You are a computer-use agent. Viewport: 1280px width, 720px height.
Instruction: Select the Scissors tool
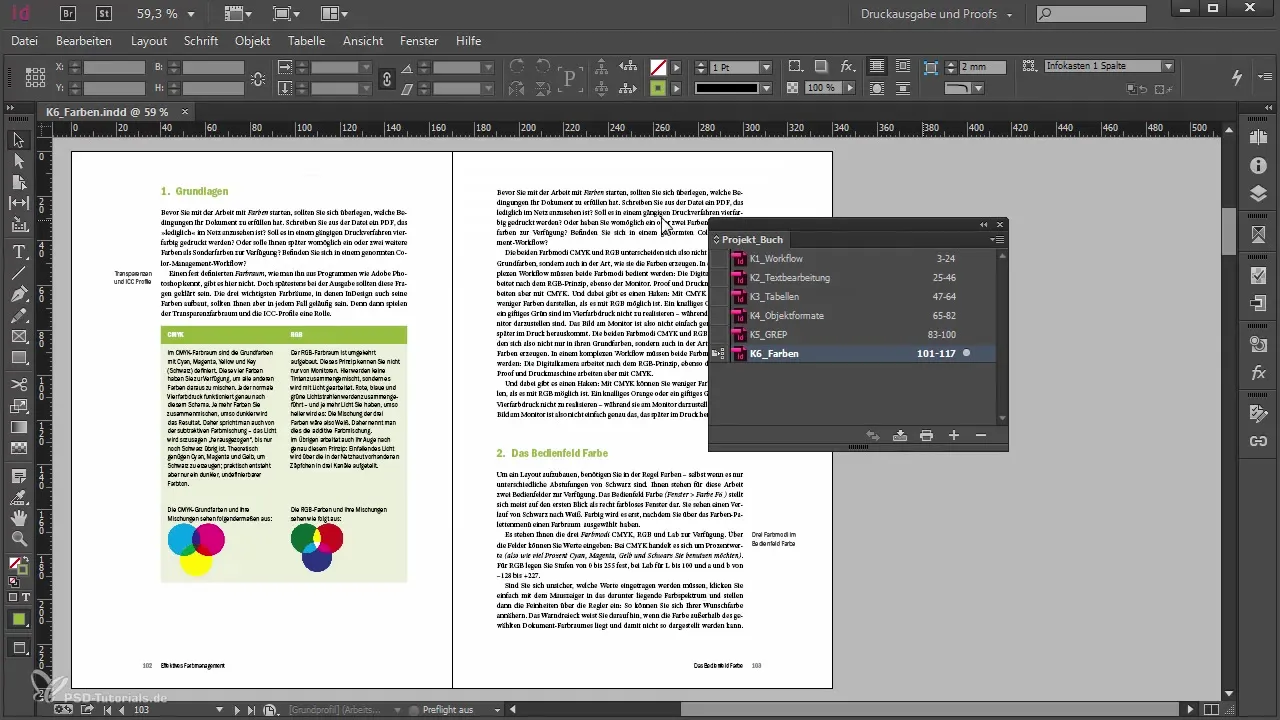(x=18, y=384)
